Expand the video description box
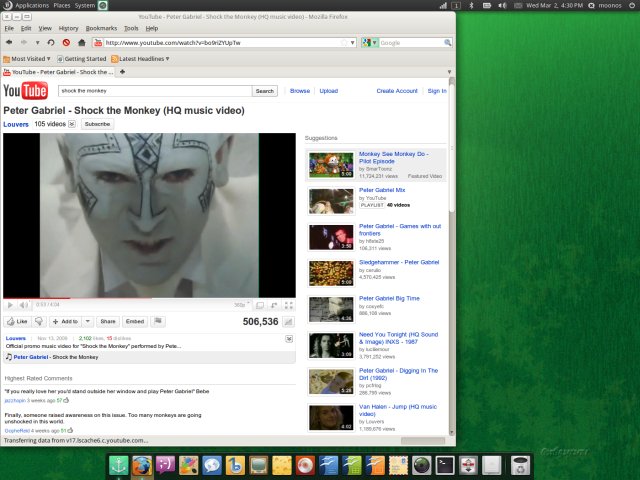The image size is (640, 480). pyautogui.click(x=289, y=340)
